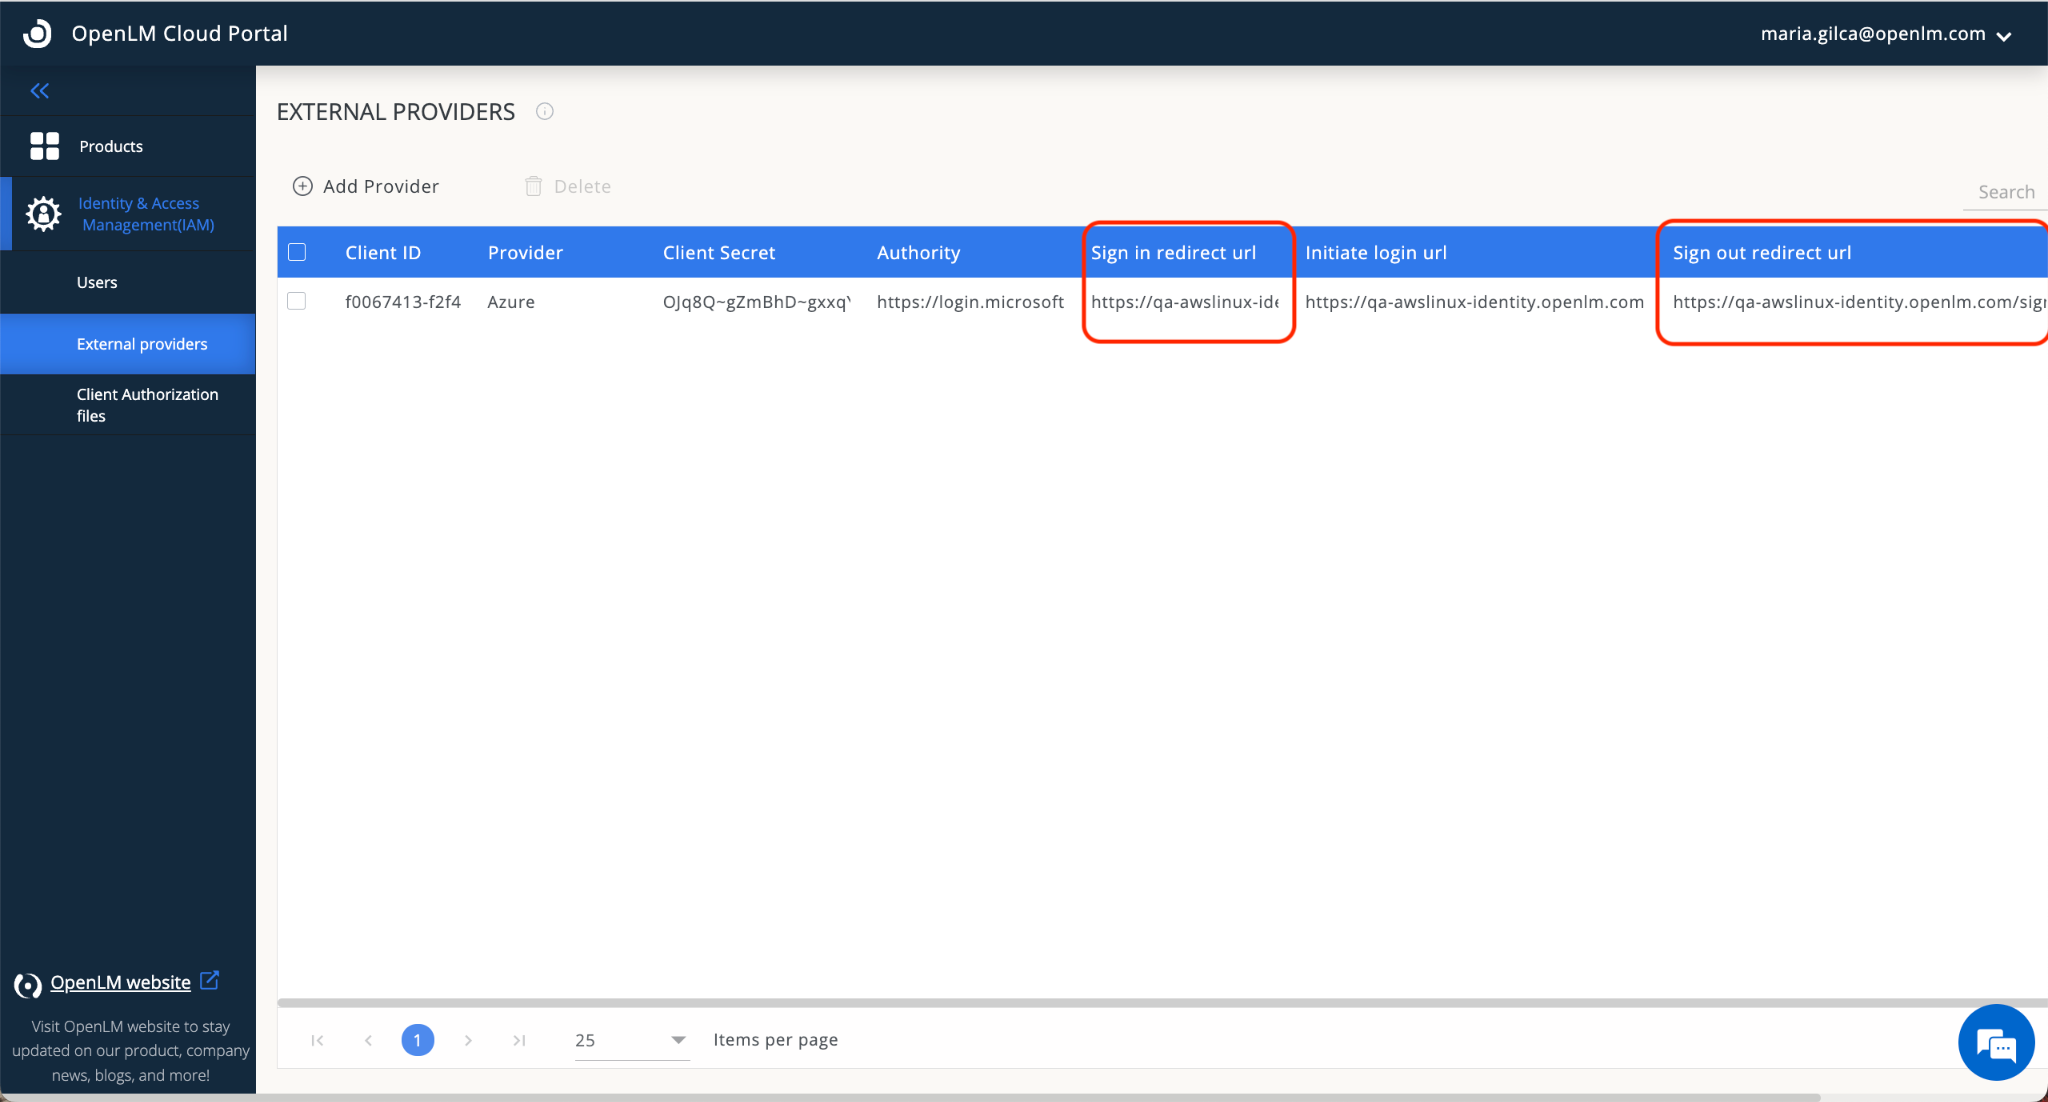Screen dimensions: 2048x1102
Task: Click the external link icon next to OpenLM website
Action: click(209, 980)
